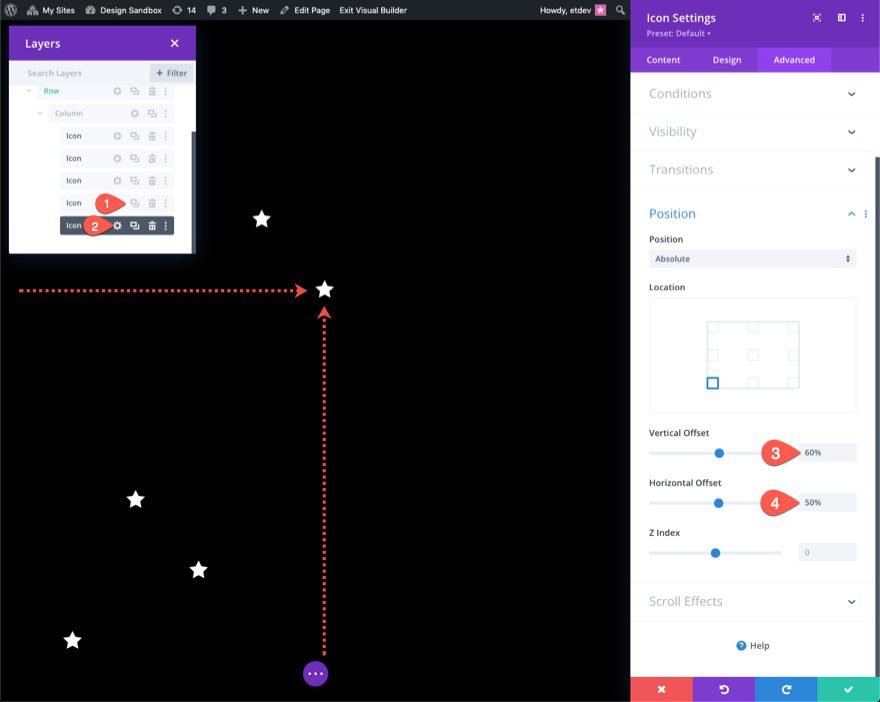Open settings gear for the selected Icon layer
The width and height of the screenshot is (880, 702).
[x=117, y=225]
